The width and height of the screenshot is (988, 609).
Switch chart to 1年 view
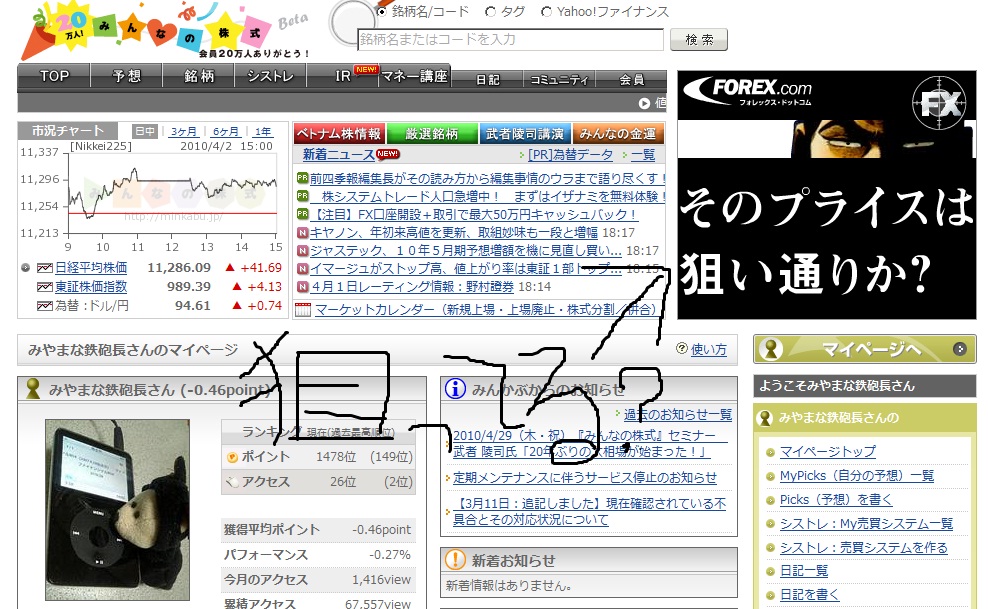[263, 131]
